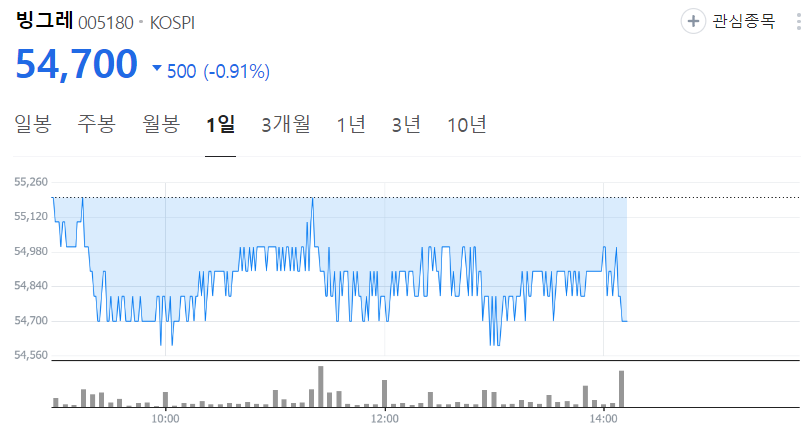Click the last volume bar after 14:00
This screenshot has height=432, width=805.
point(621,389)
